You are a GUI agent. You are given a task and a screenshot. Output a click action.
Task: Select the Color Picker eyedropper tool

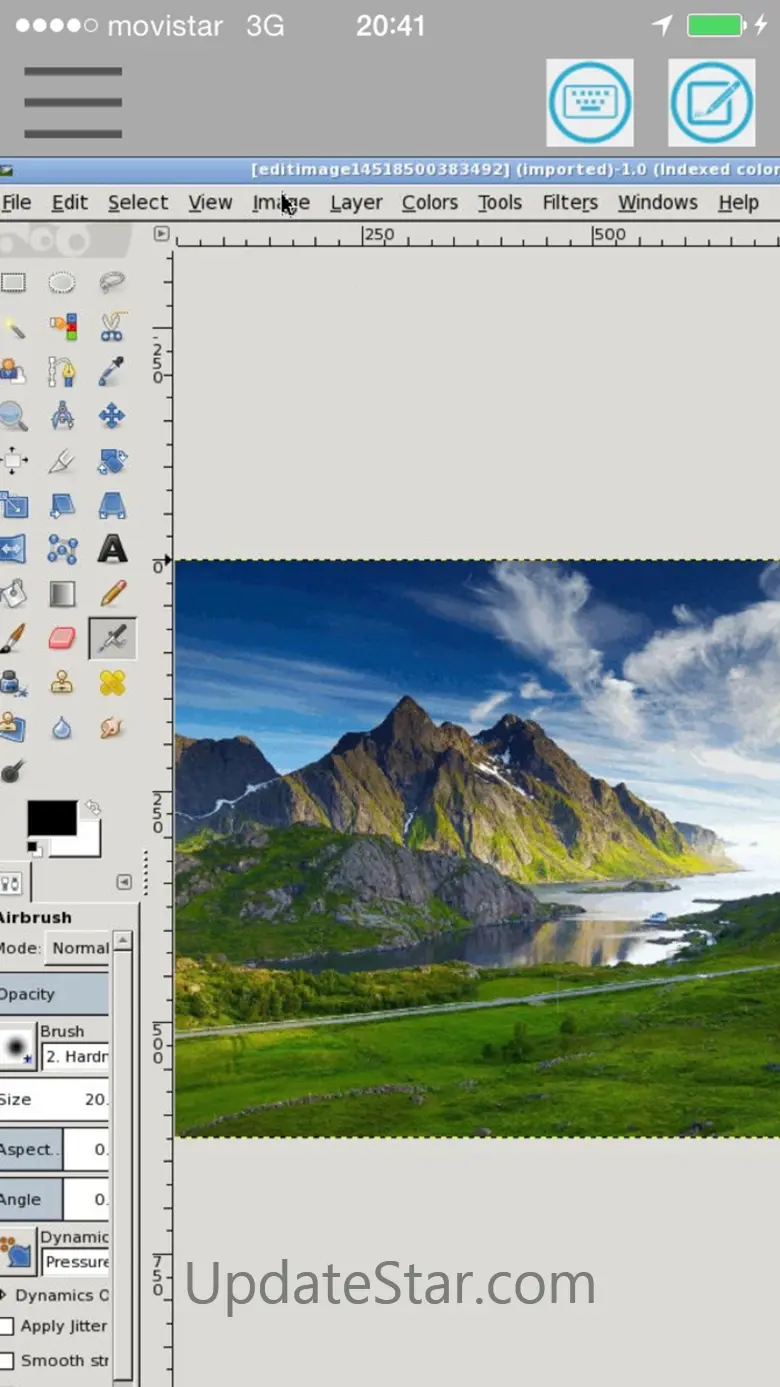(x=112, y=371)
